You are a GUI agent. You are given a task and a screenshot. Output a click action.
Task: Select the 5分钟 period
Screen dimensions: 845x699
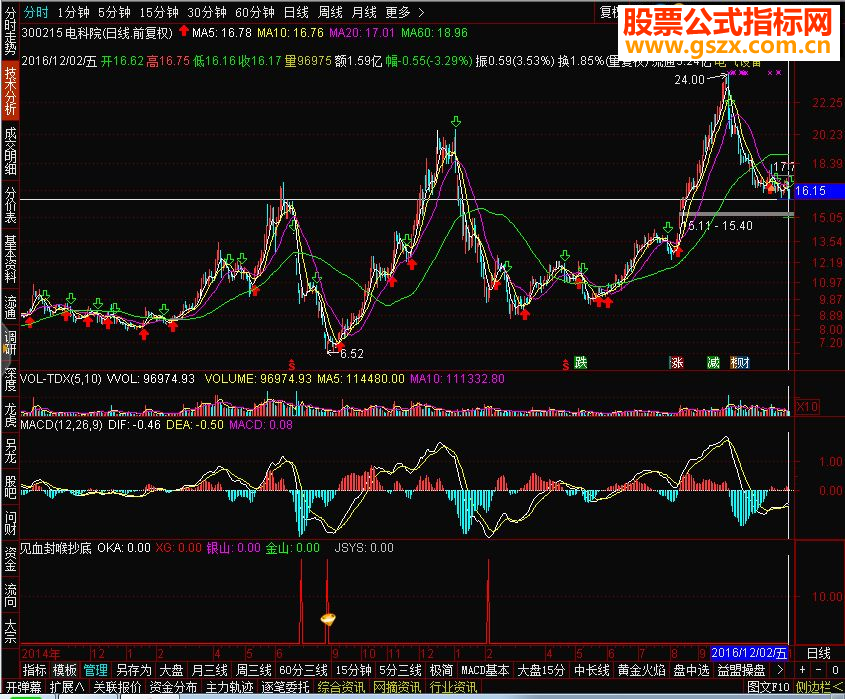pos(114,12)
